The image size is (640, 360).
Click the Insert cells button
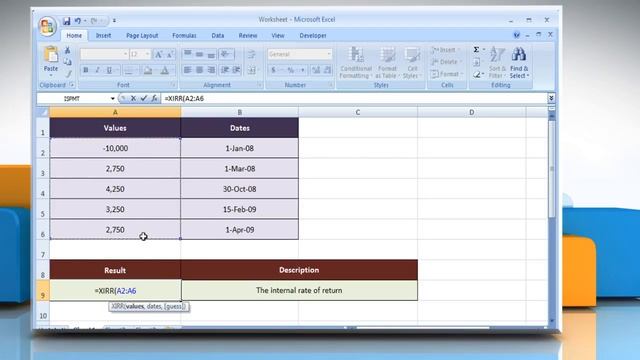[445, 50]
